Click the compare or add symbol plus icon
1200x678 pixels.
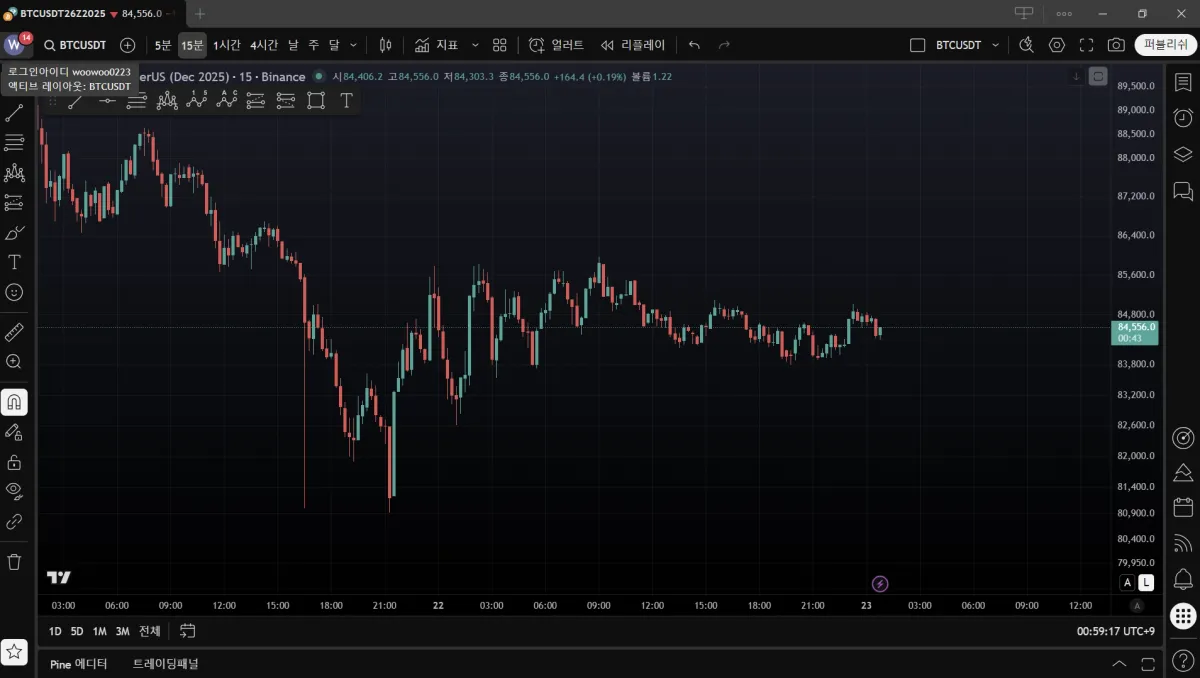click(x=127, y=45)
